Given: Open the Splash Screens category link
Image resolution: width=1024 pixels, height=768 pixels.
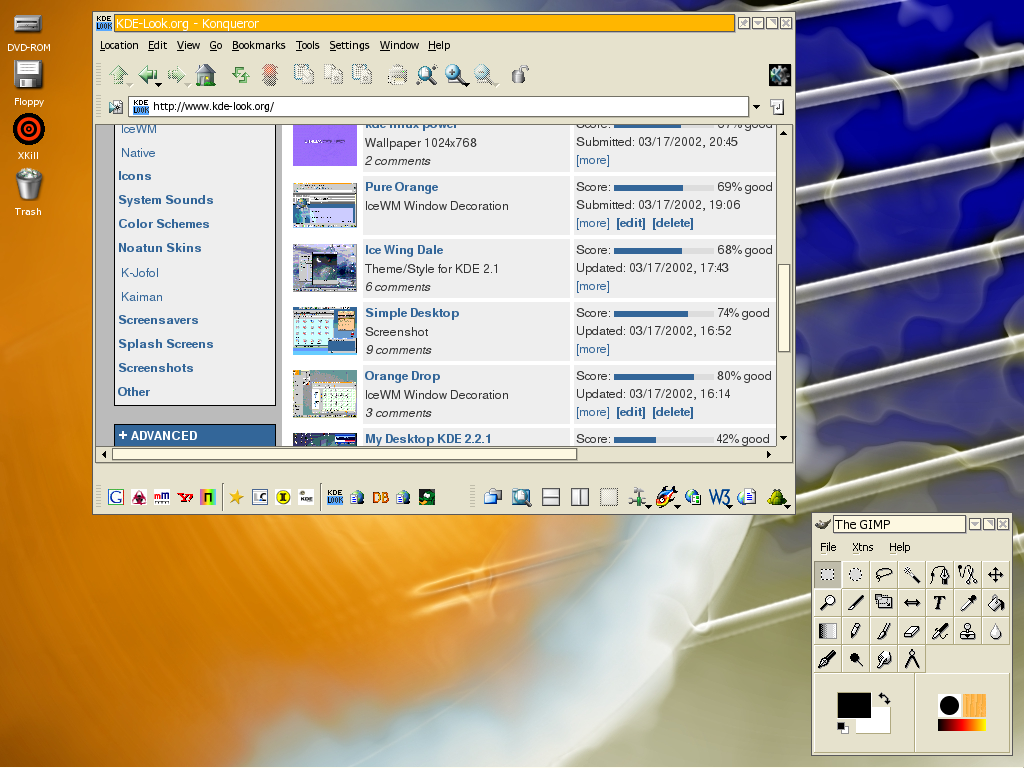Looking at the screenshot, I should (166, 344).
